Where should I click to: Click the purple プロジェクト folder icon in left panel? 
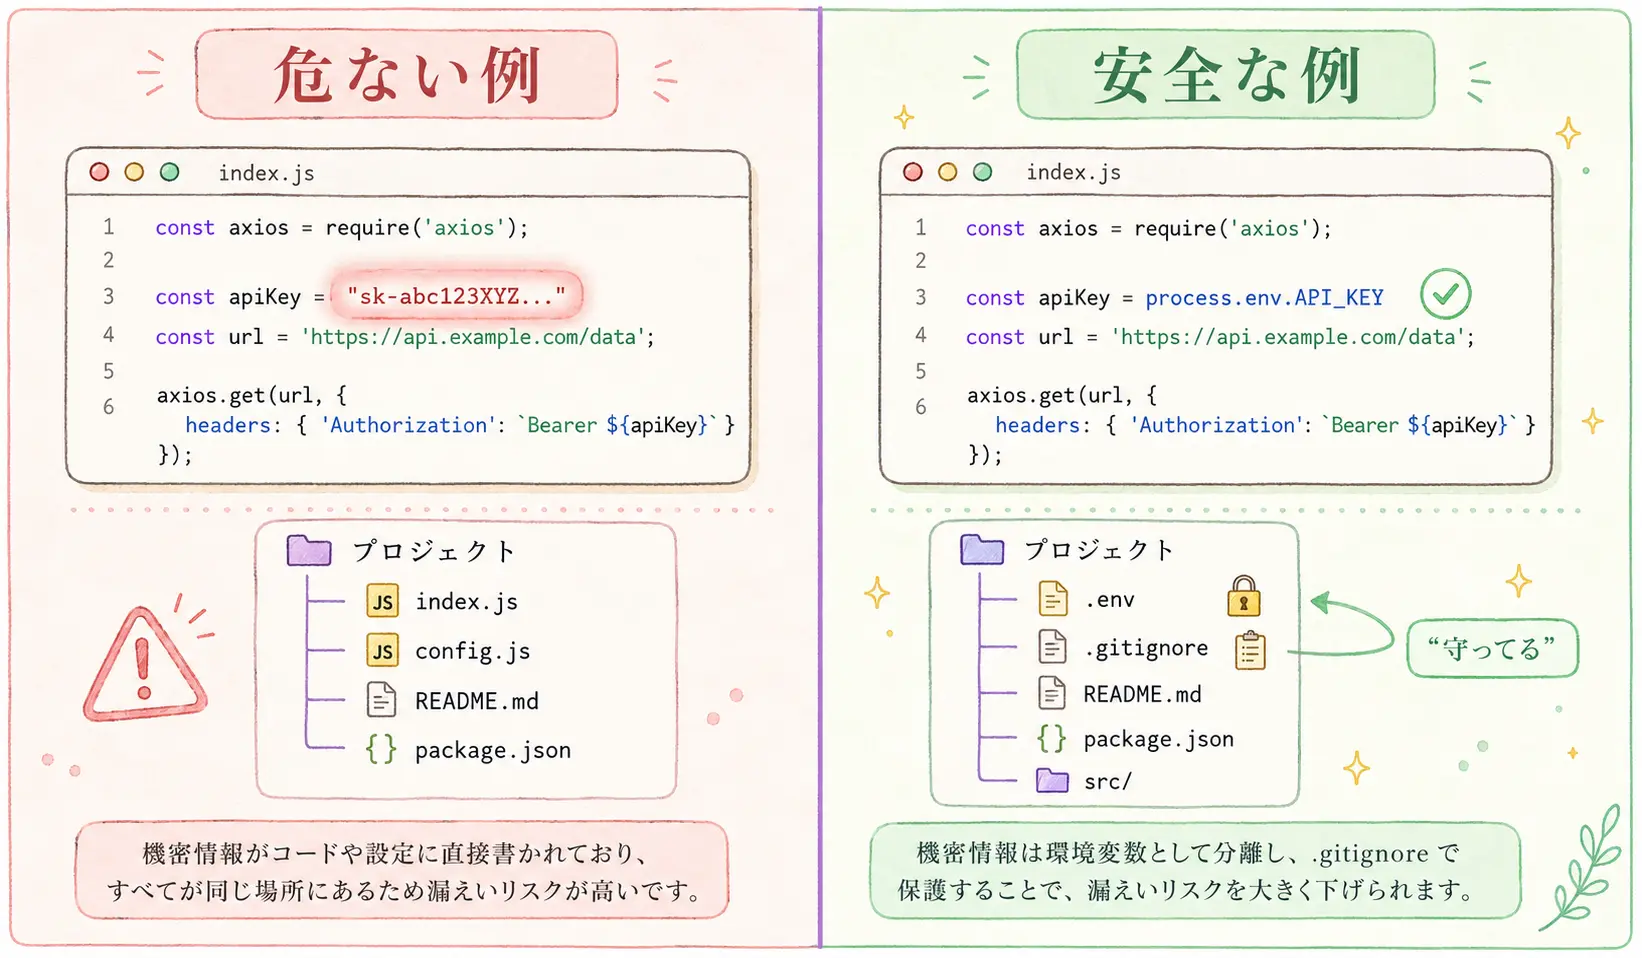pyautogui.click(x=309, y=550)
